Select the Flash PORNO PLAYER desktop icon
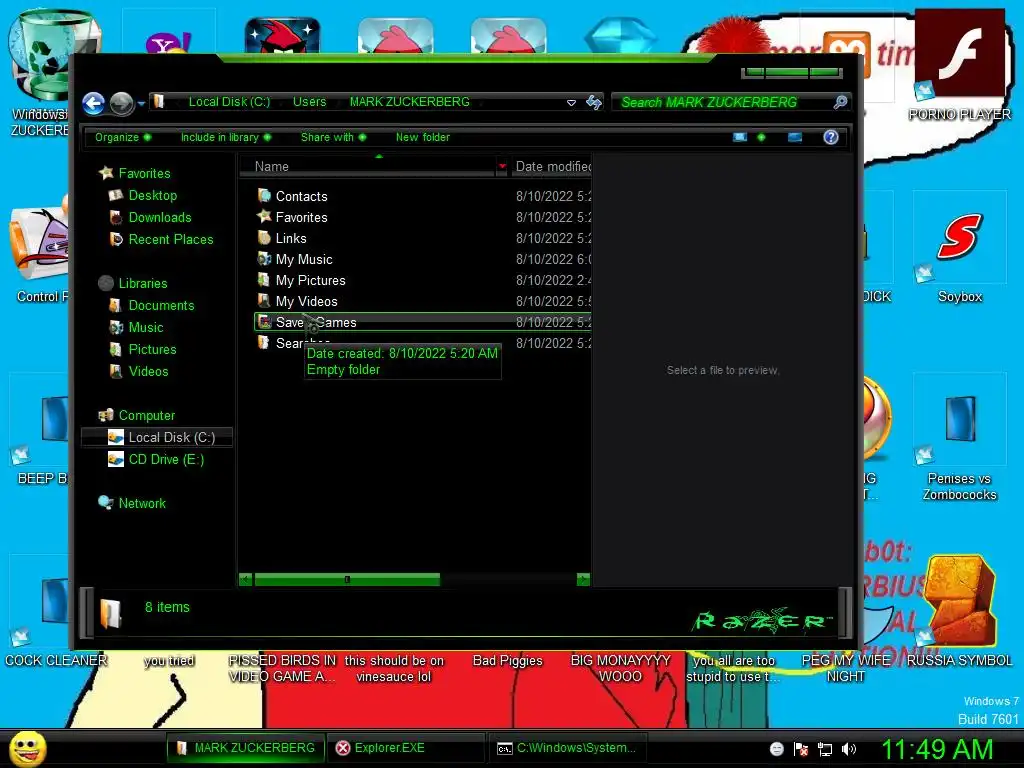The image size is (1024, 768). pyautogui.click(x=959, y=65)
